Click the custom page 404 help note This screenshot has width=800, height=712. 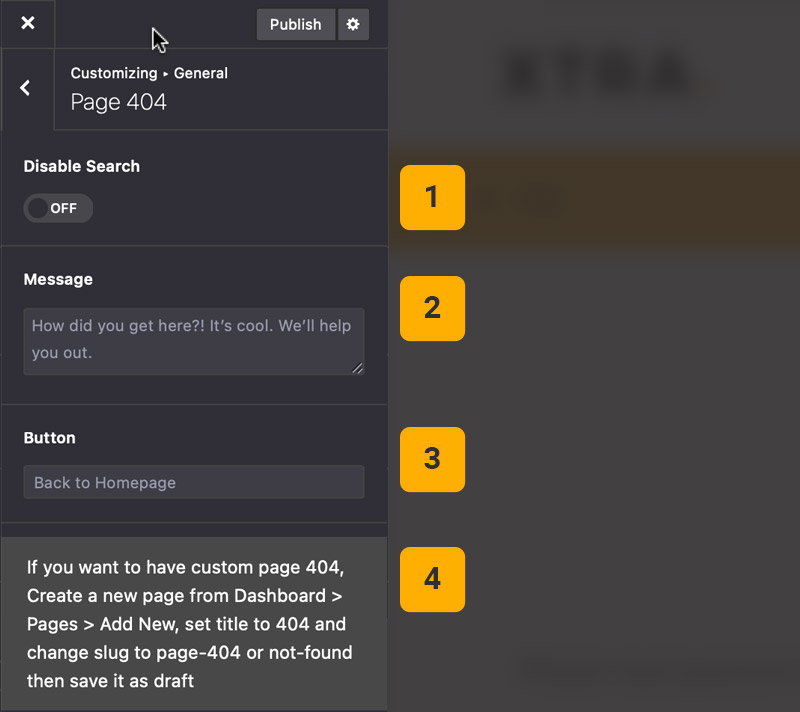(190, 624)
